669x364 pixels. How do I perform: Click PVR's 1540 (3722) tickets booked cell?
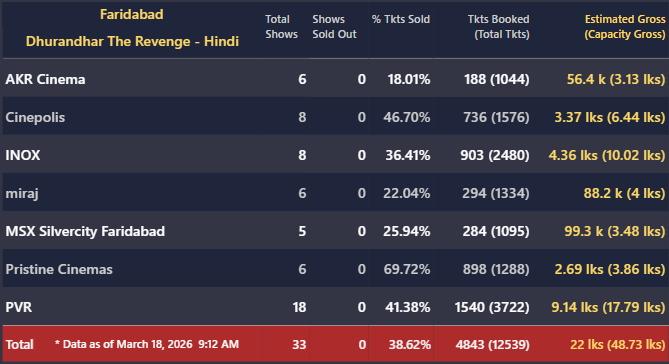pyautogui.click(x=492, y=307)
